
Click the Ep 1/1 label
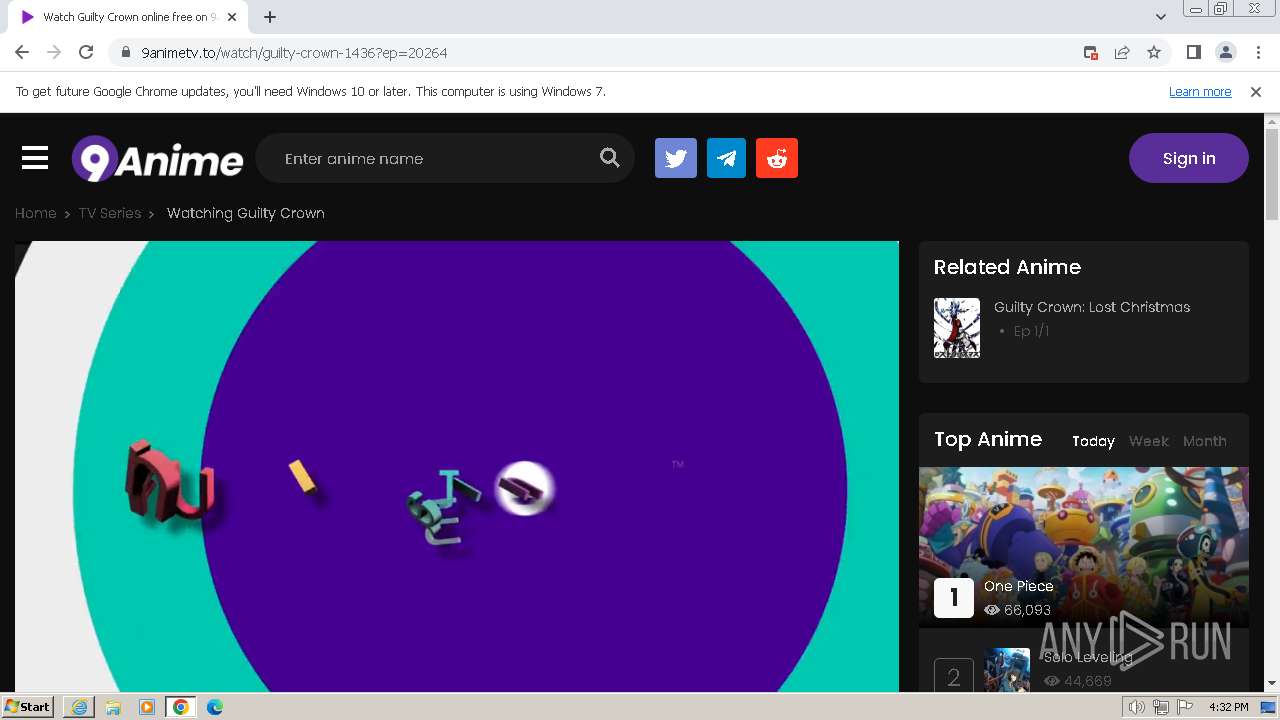1031,331
